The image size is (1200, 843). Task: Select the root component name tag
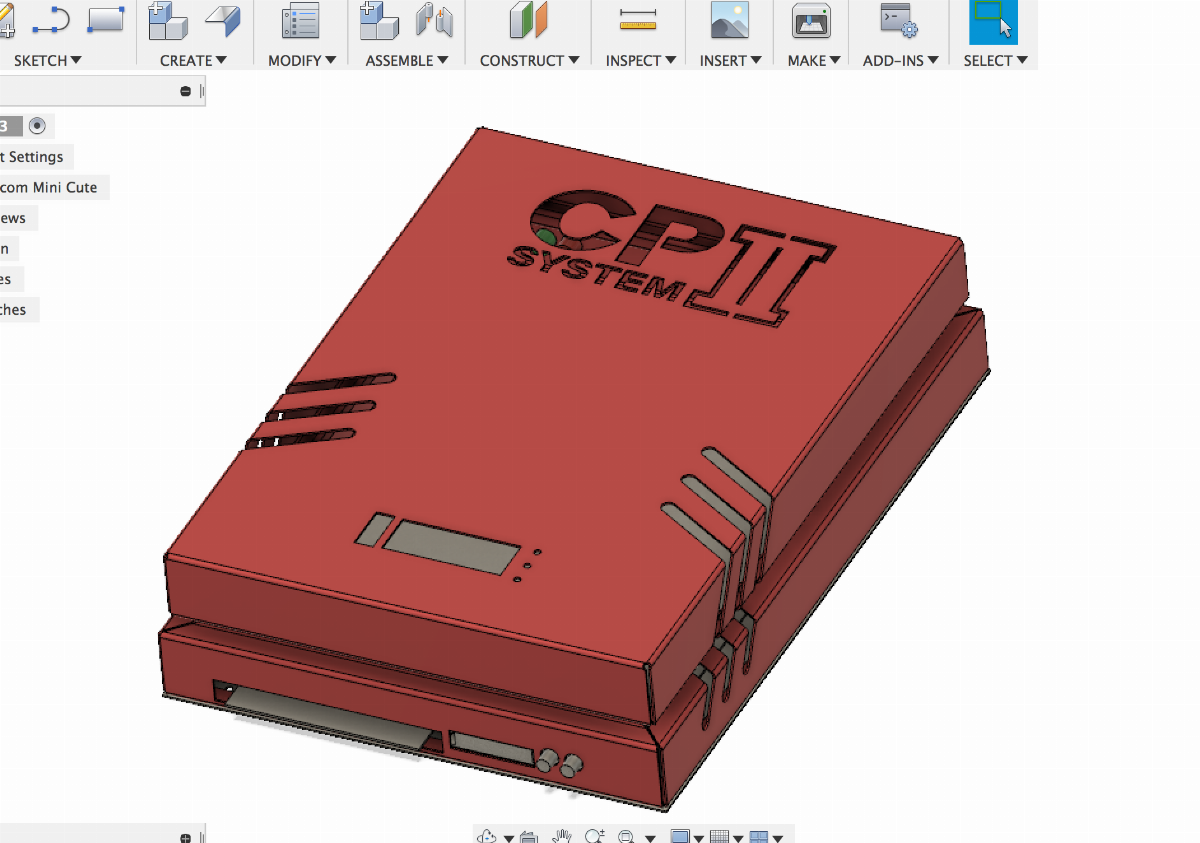(x=10, y=126)
